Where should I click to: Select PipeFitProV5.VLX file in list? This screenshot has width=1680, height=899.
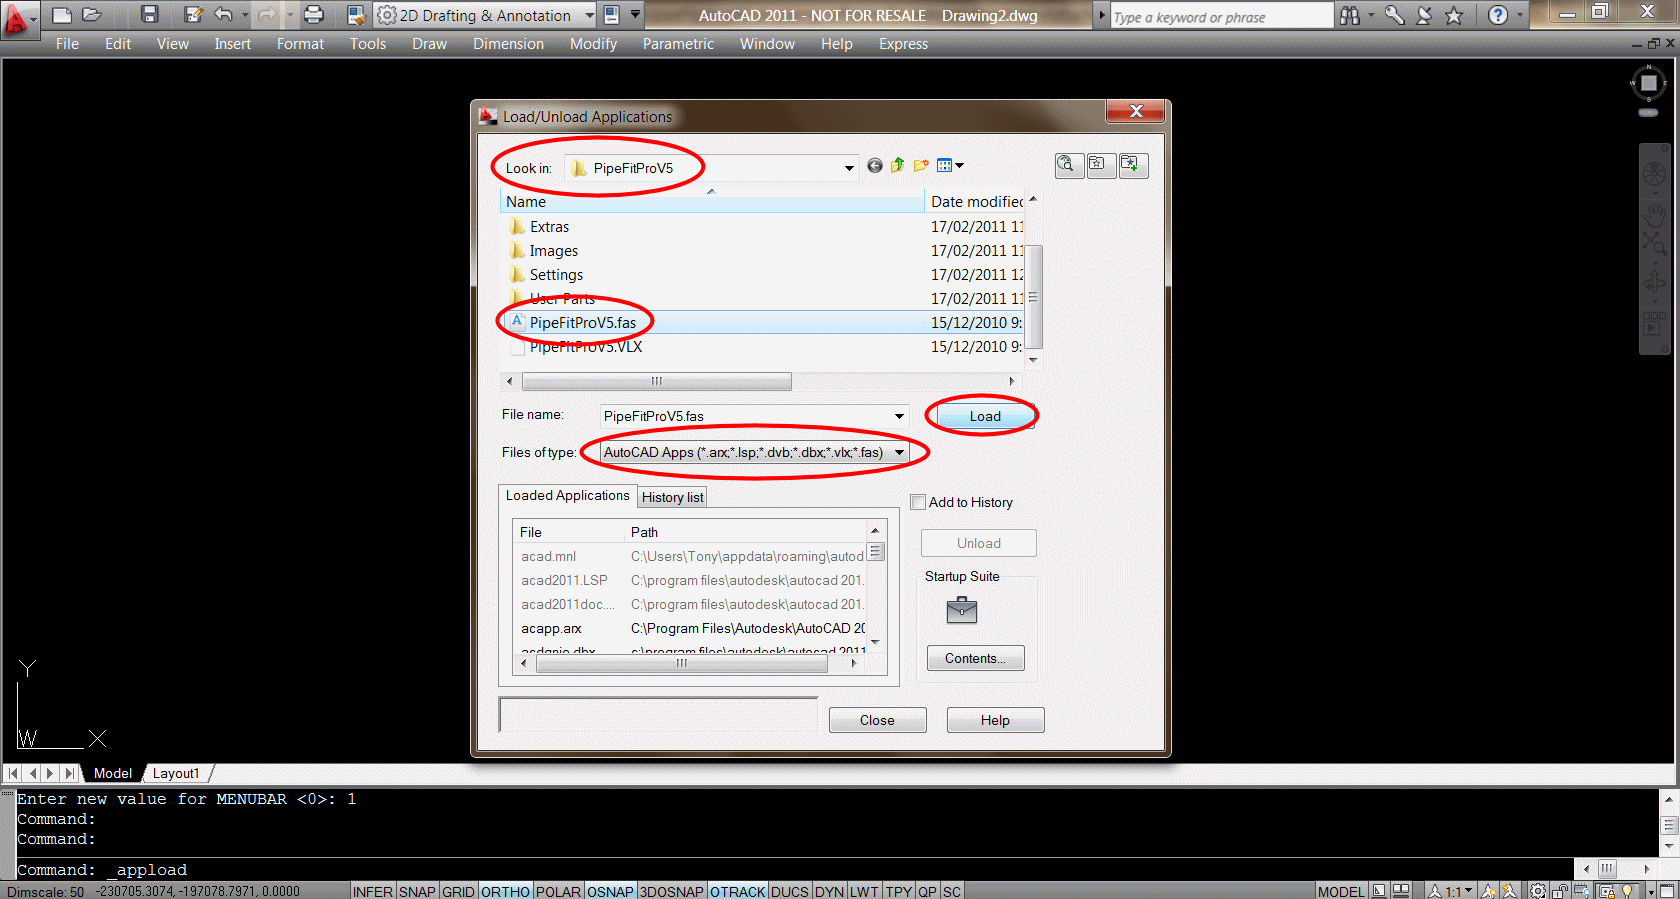pos(585,347)
